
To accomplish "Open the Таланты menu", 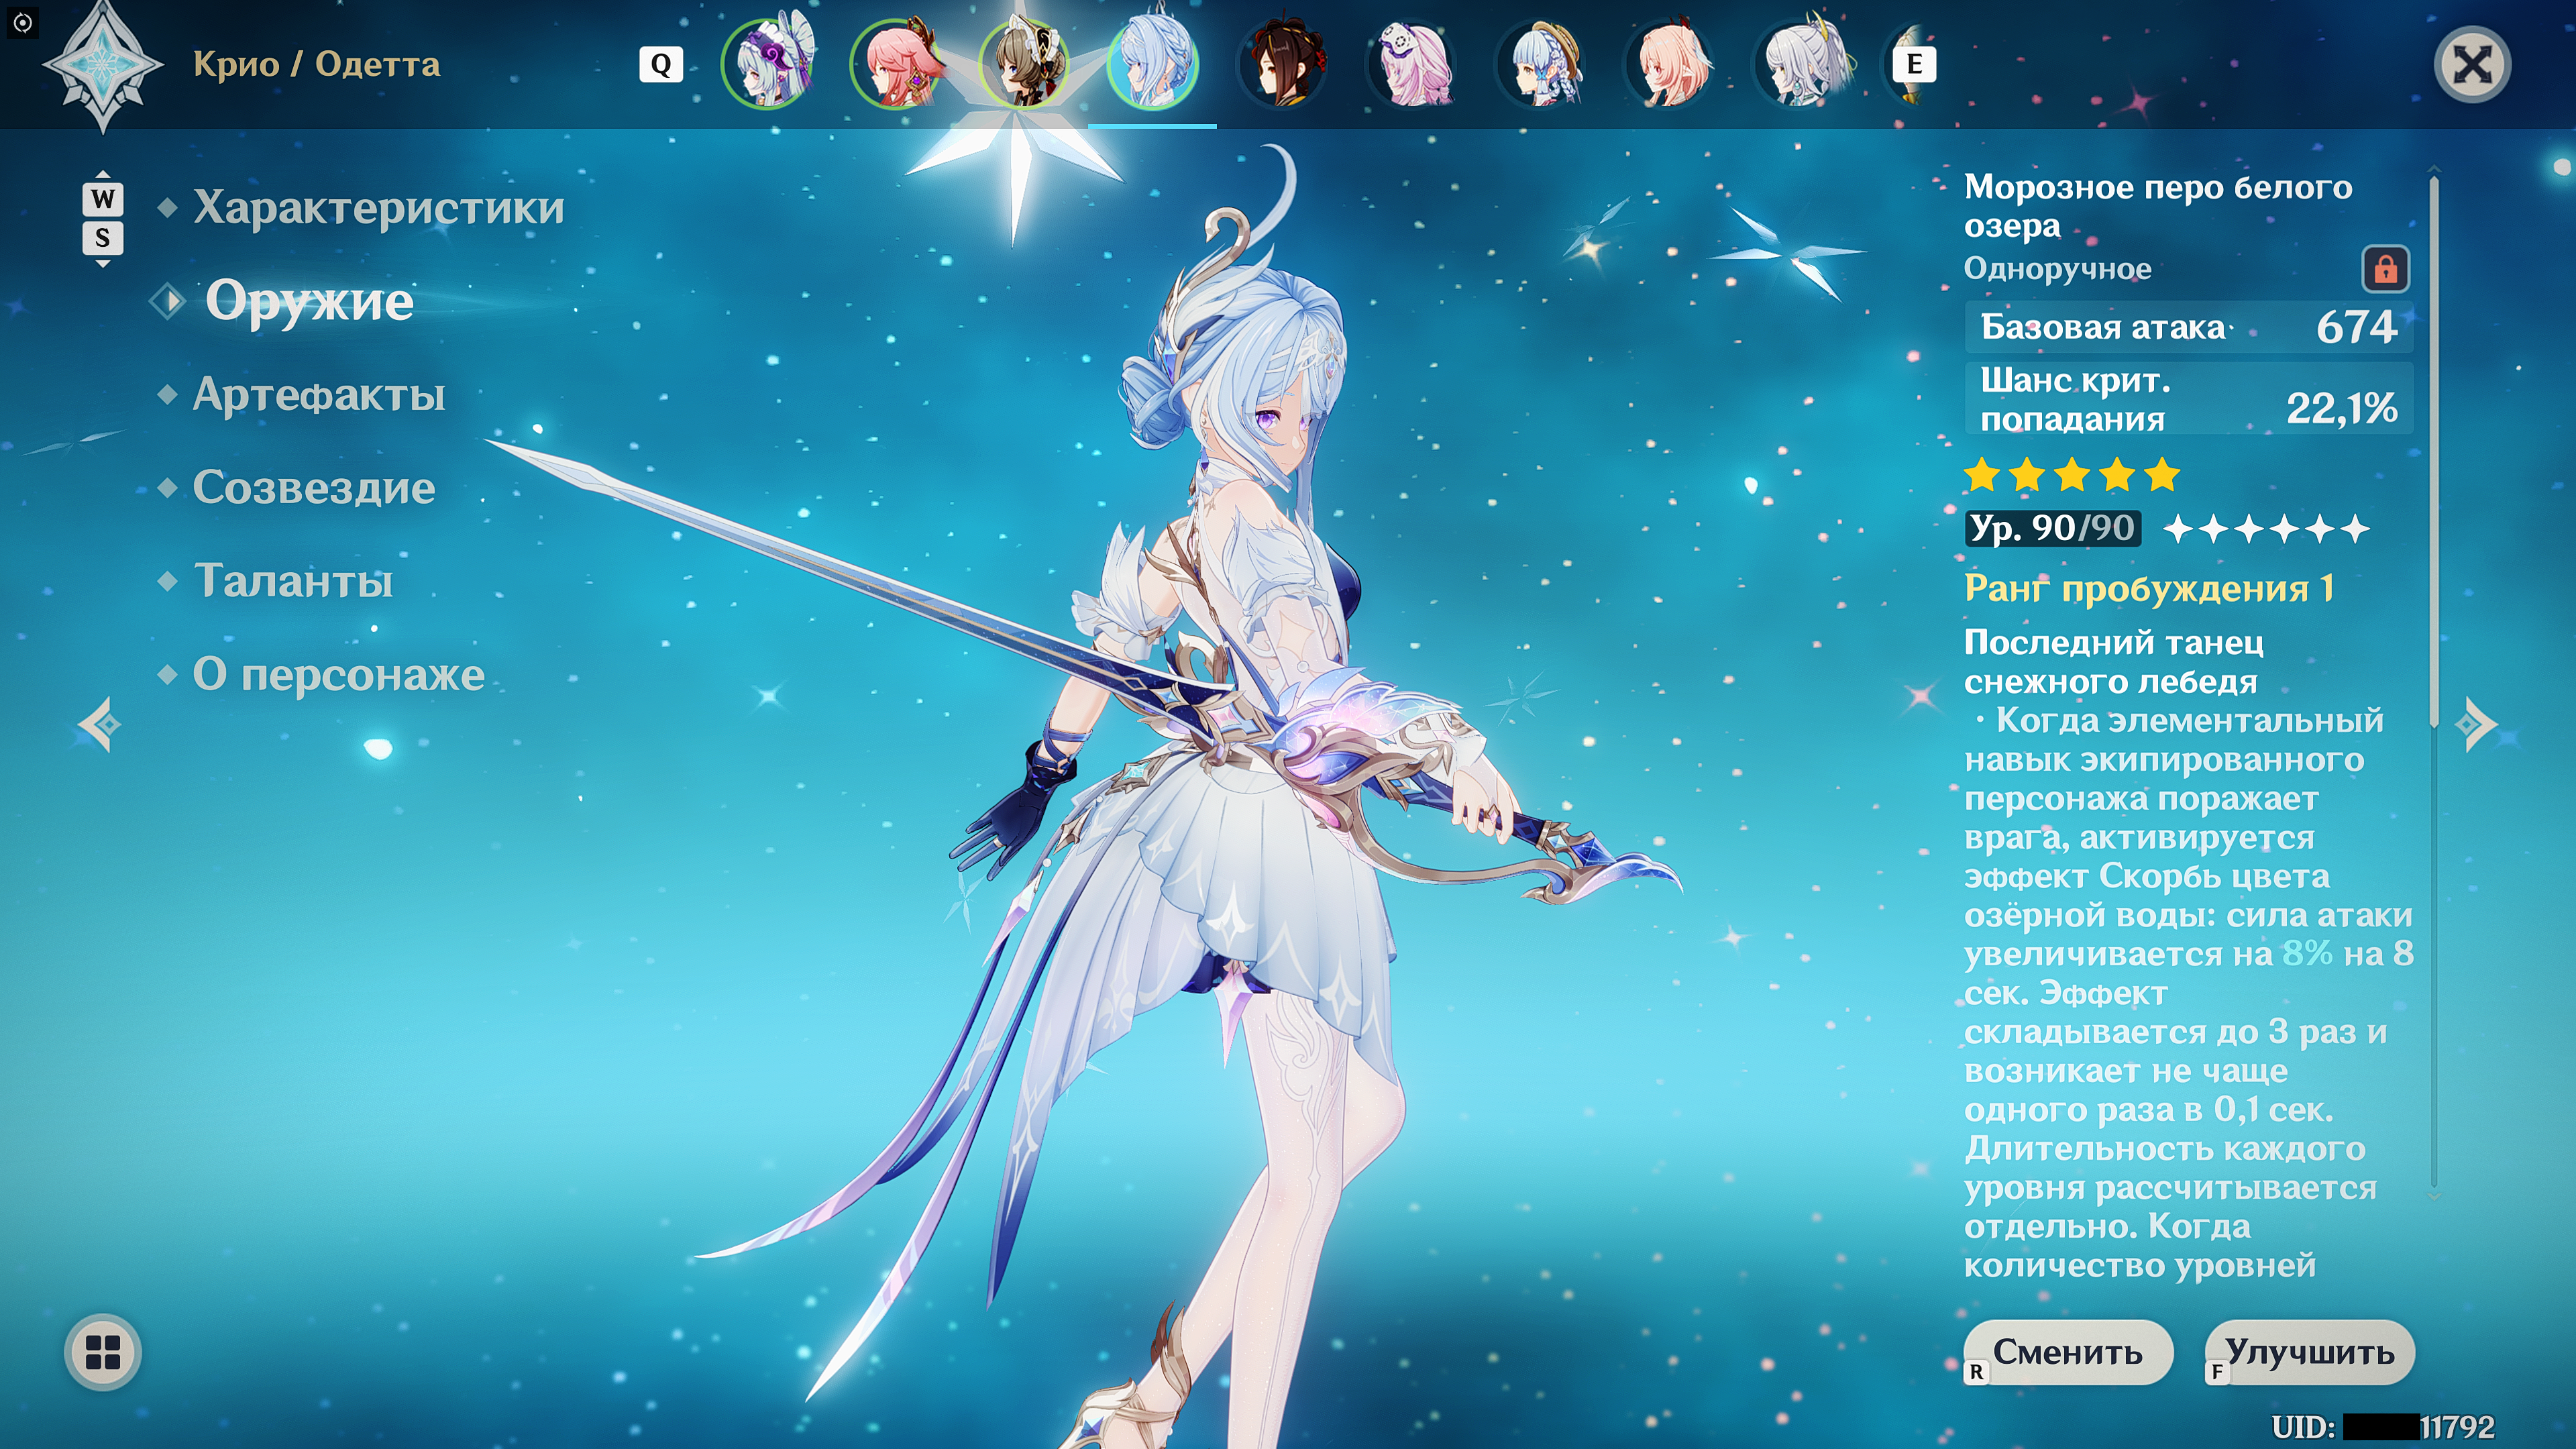I will pos(292,581).
